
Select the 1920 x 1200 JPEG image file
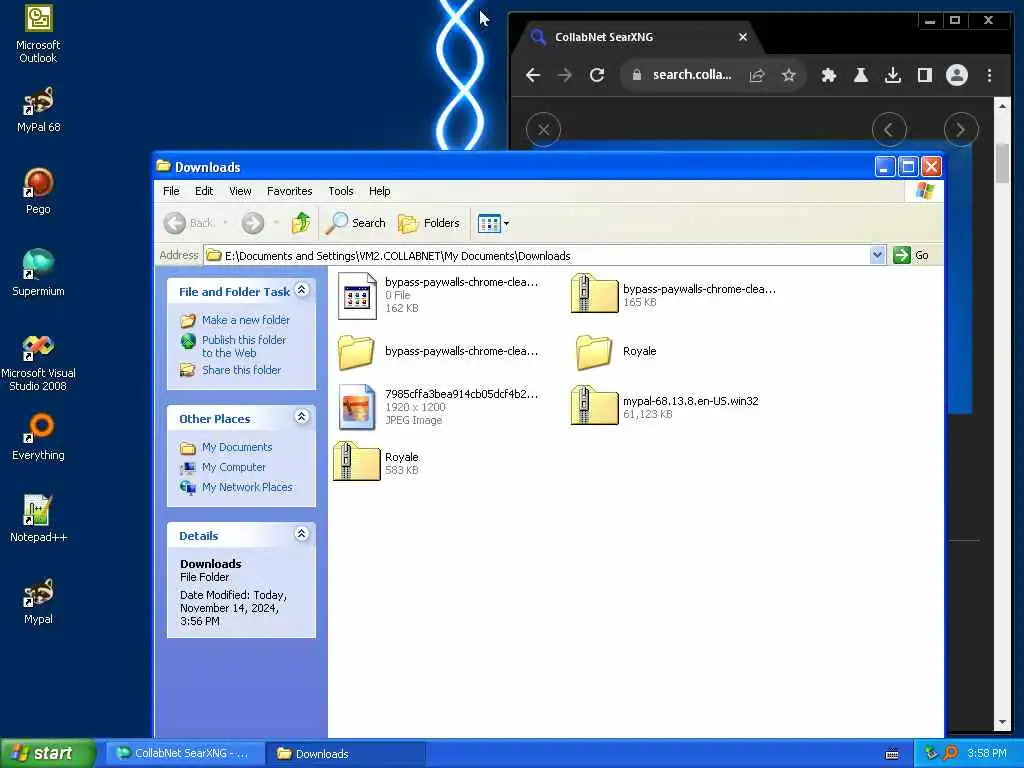438,407
